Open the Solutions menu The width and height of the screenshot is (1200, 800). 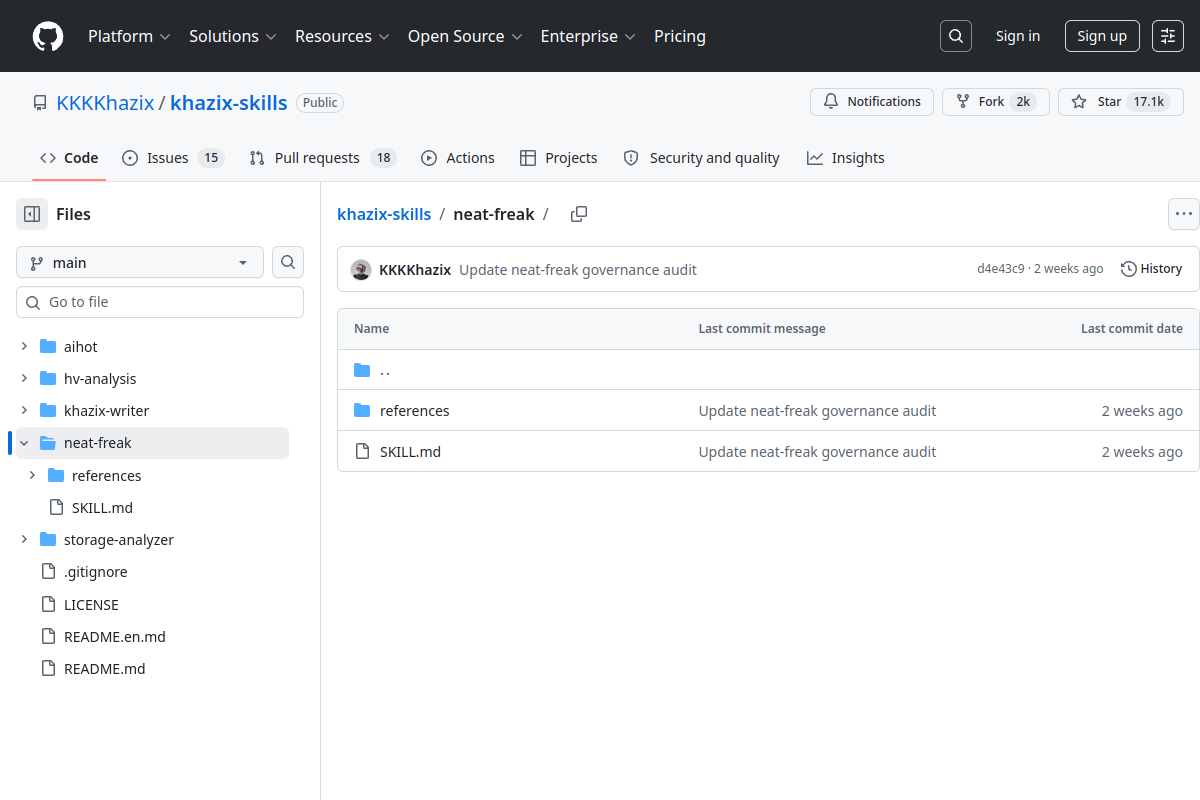pos(232,36)
